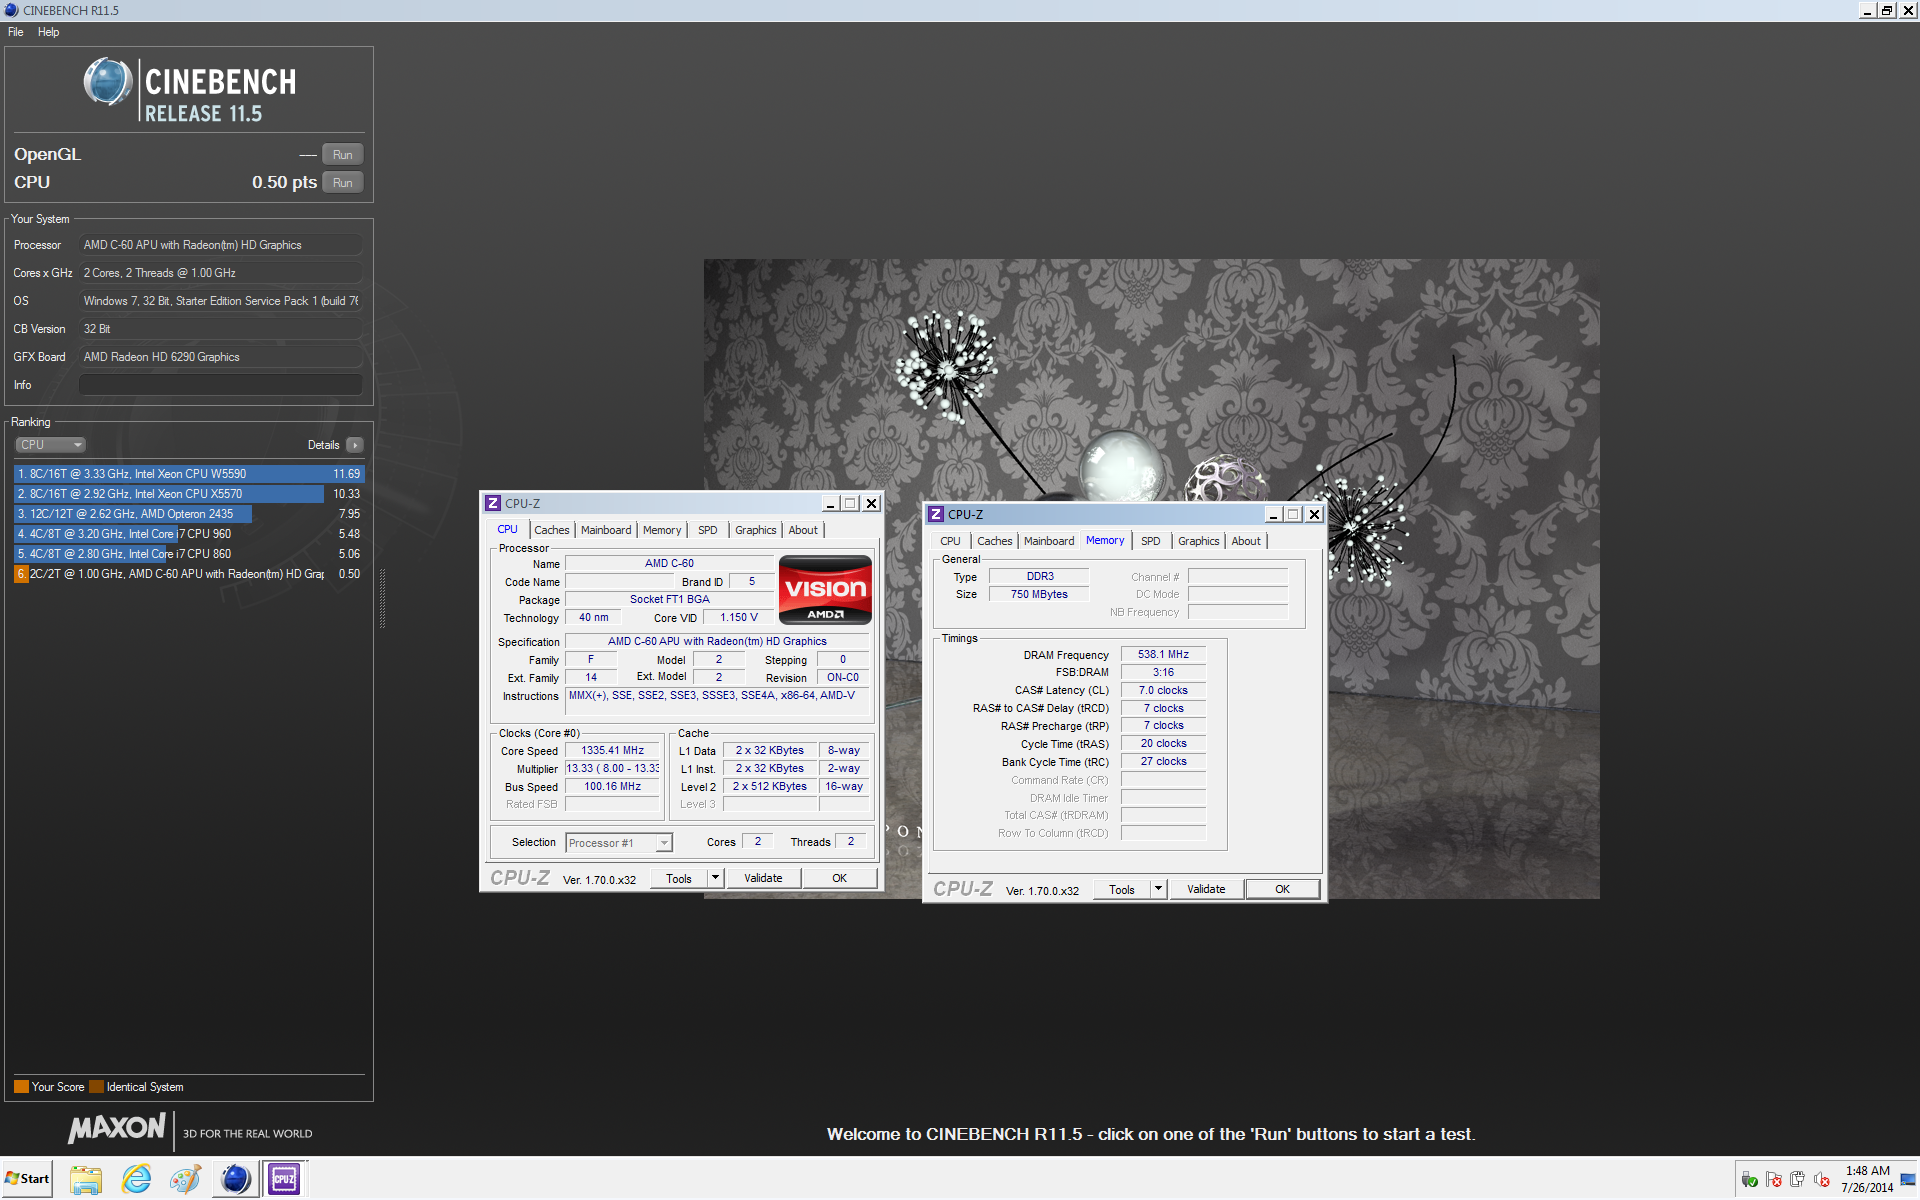This screenshot has height=1200, width=1920.
Task: Click Tools button in left CPU-Z
Action: [679, 878]
